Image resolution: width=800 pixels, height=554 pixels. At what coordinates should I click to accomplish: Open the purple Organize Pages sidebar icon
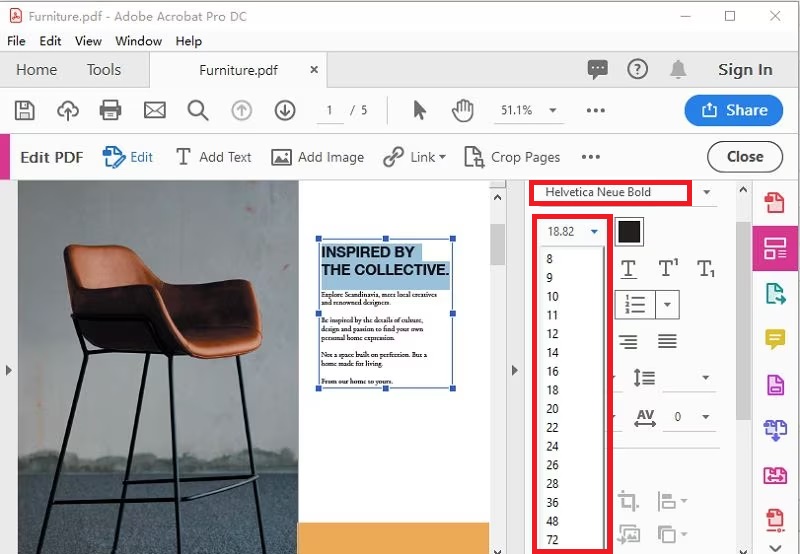coord(775,385)
